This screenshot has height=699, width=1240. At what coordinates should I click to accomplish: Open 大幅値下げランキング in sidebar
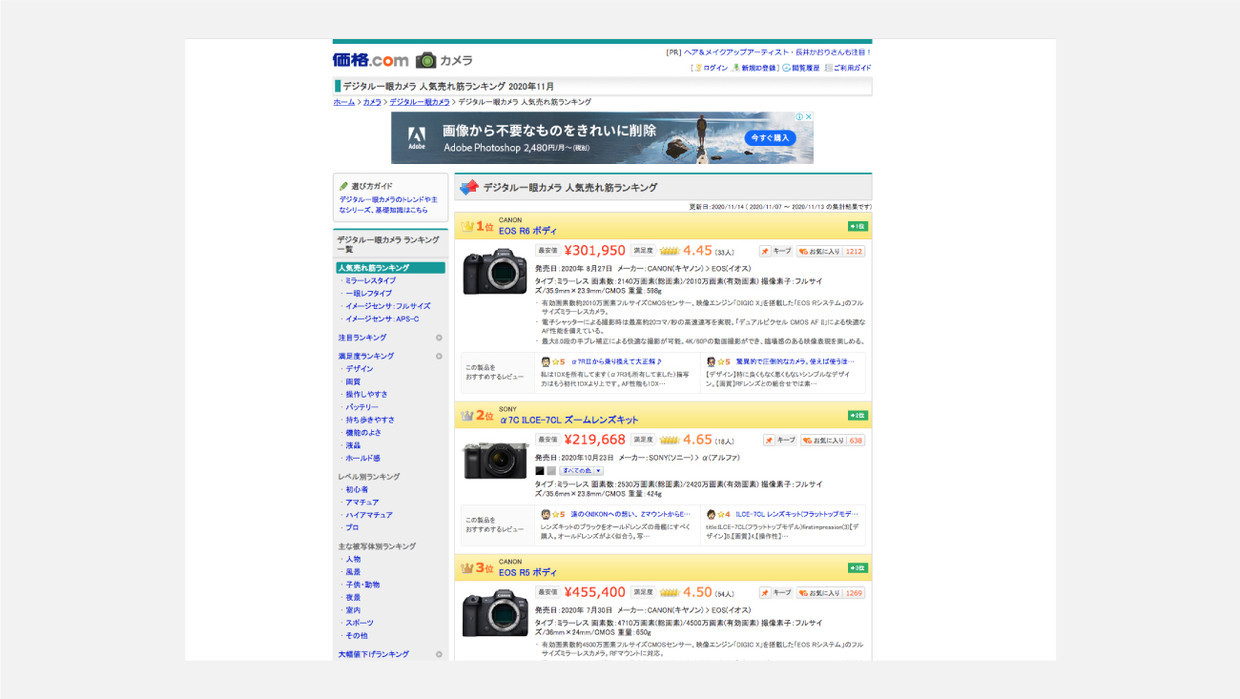click(373, 654)
